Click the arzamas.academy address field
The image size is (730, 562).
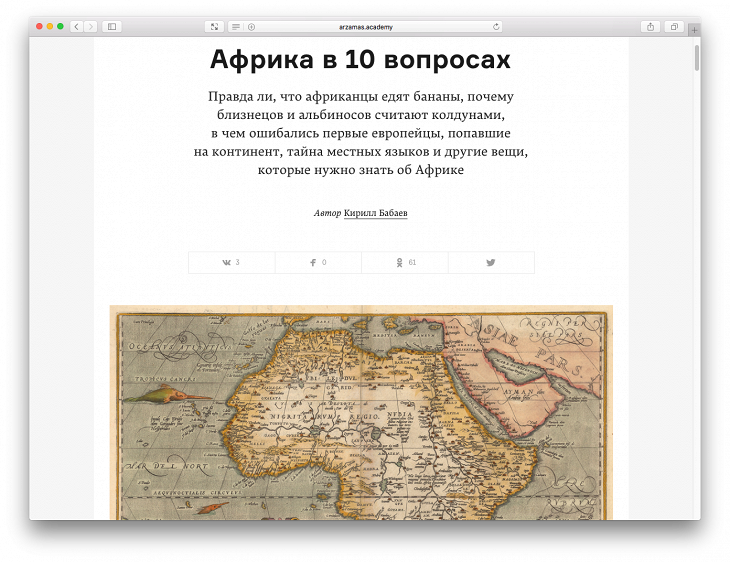(368, 27)
